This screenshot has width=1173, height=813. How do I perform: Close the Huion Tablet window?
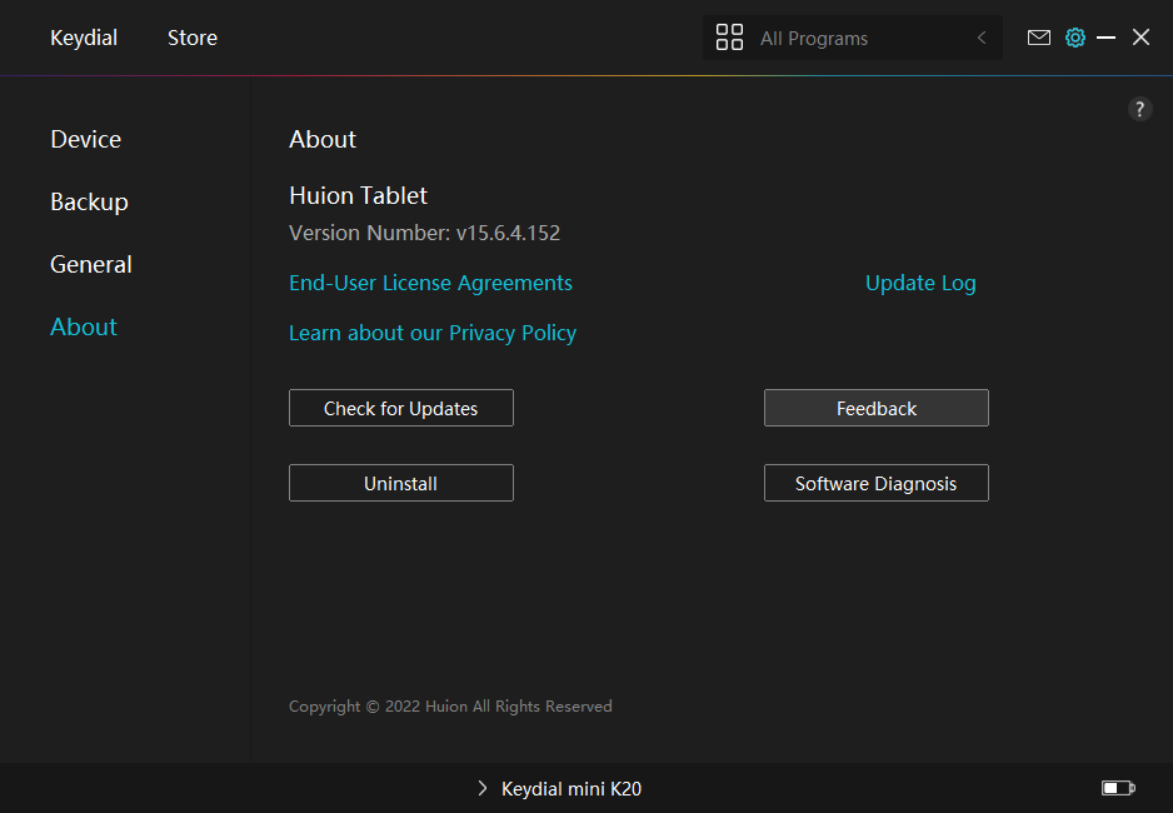1141,38
